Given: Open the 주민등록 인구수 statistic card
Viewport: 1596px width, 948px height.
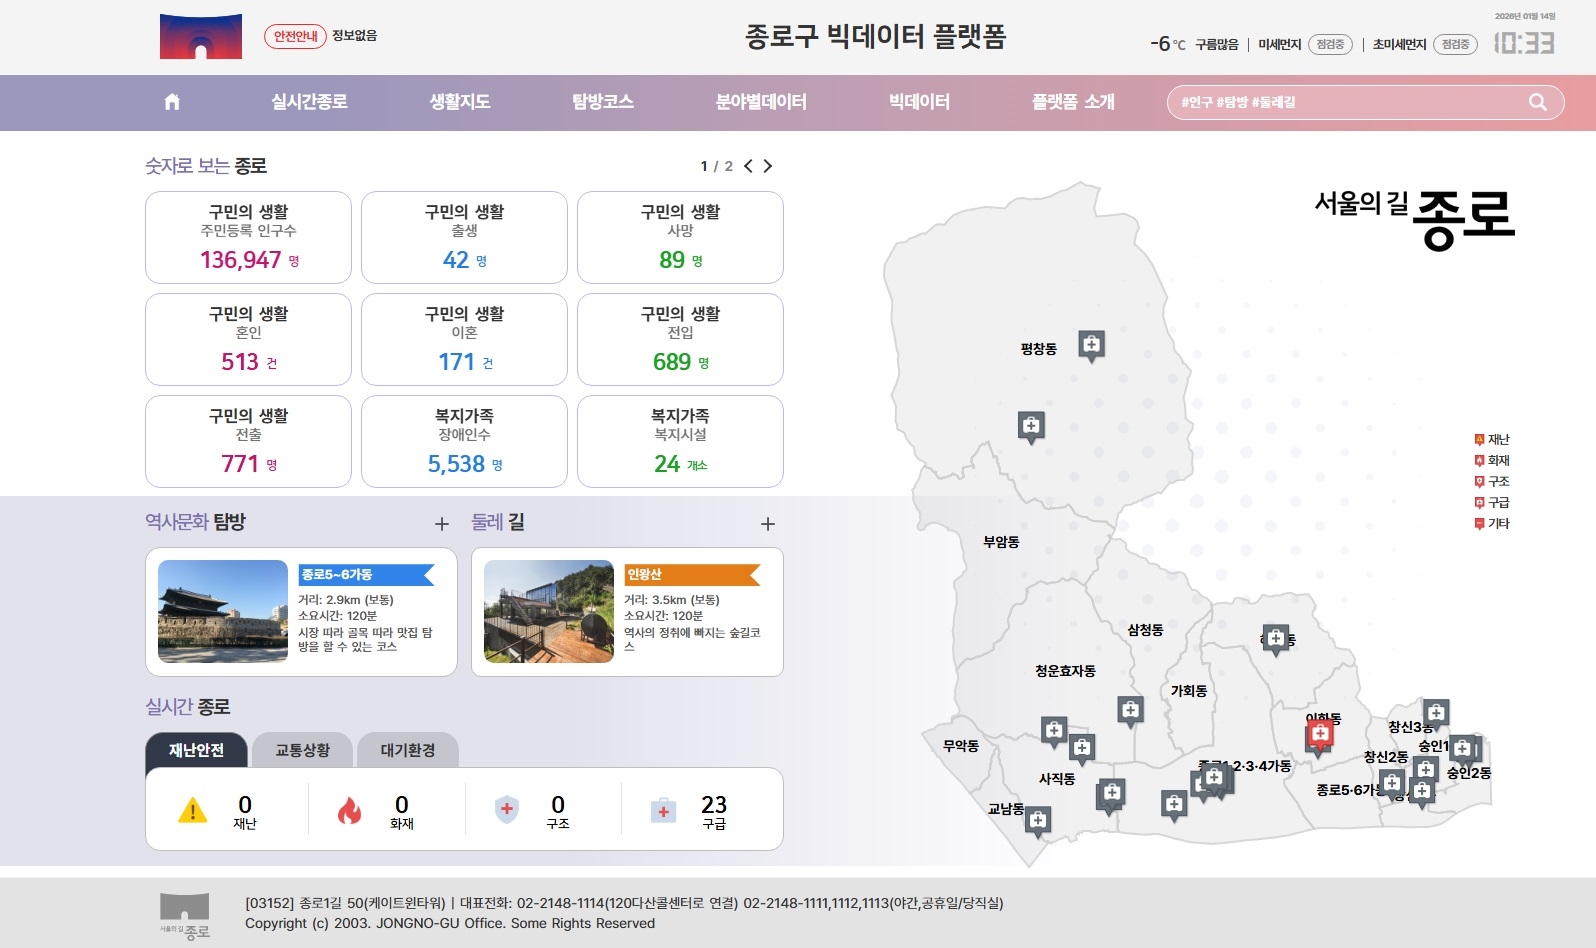Looking at the screenshot, I should coord(248,238).
